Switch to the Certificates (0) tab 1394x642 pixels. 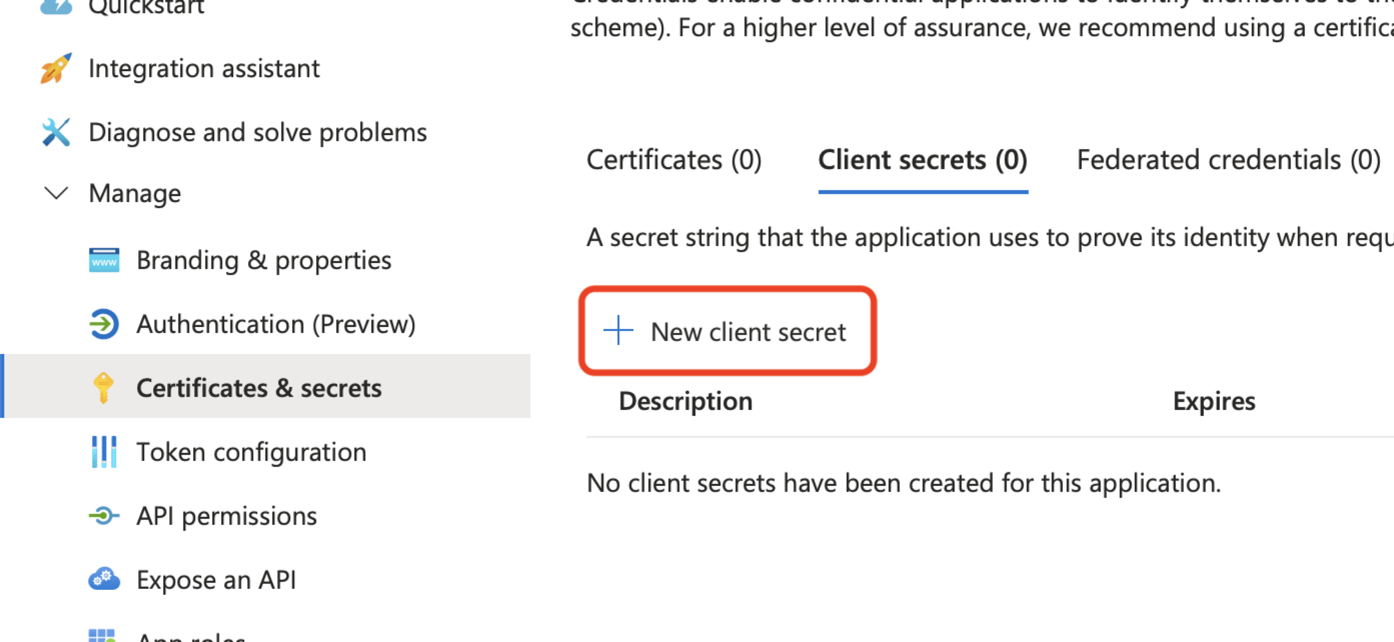click(x=673, y=159)
